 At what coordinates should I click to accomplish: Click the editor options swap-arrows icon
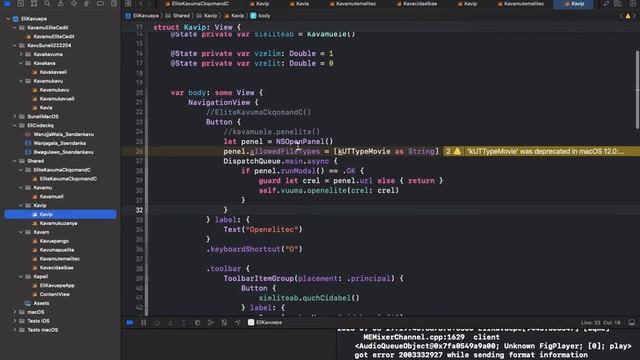click(607, 4)
